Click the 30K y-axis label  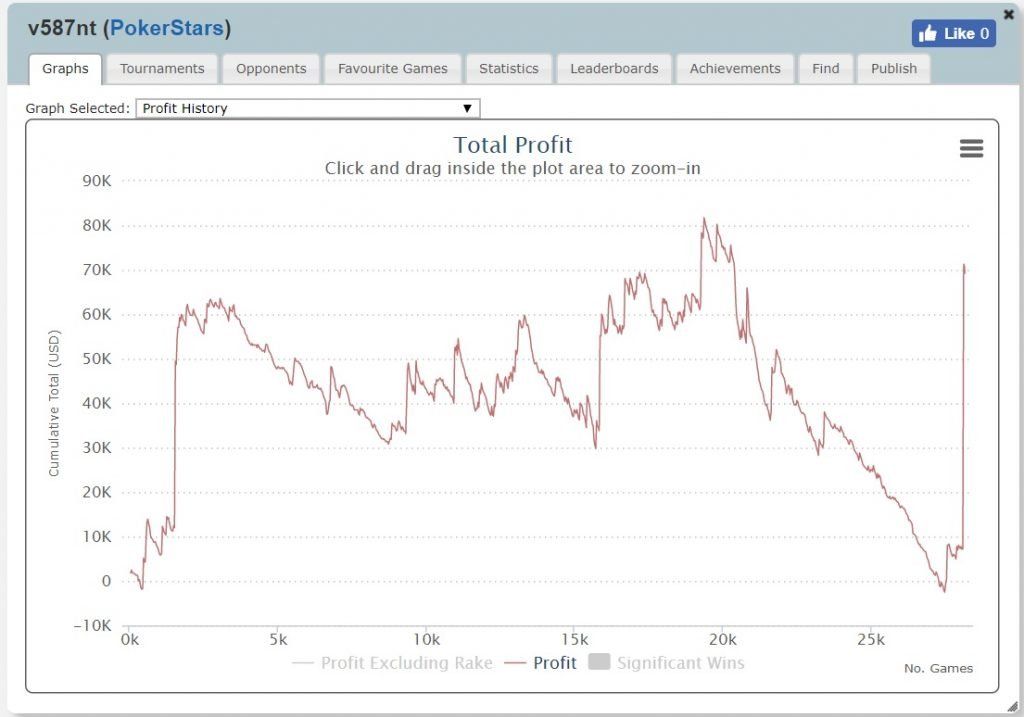tap(97, 448)
